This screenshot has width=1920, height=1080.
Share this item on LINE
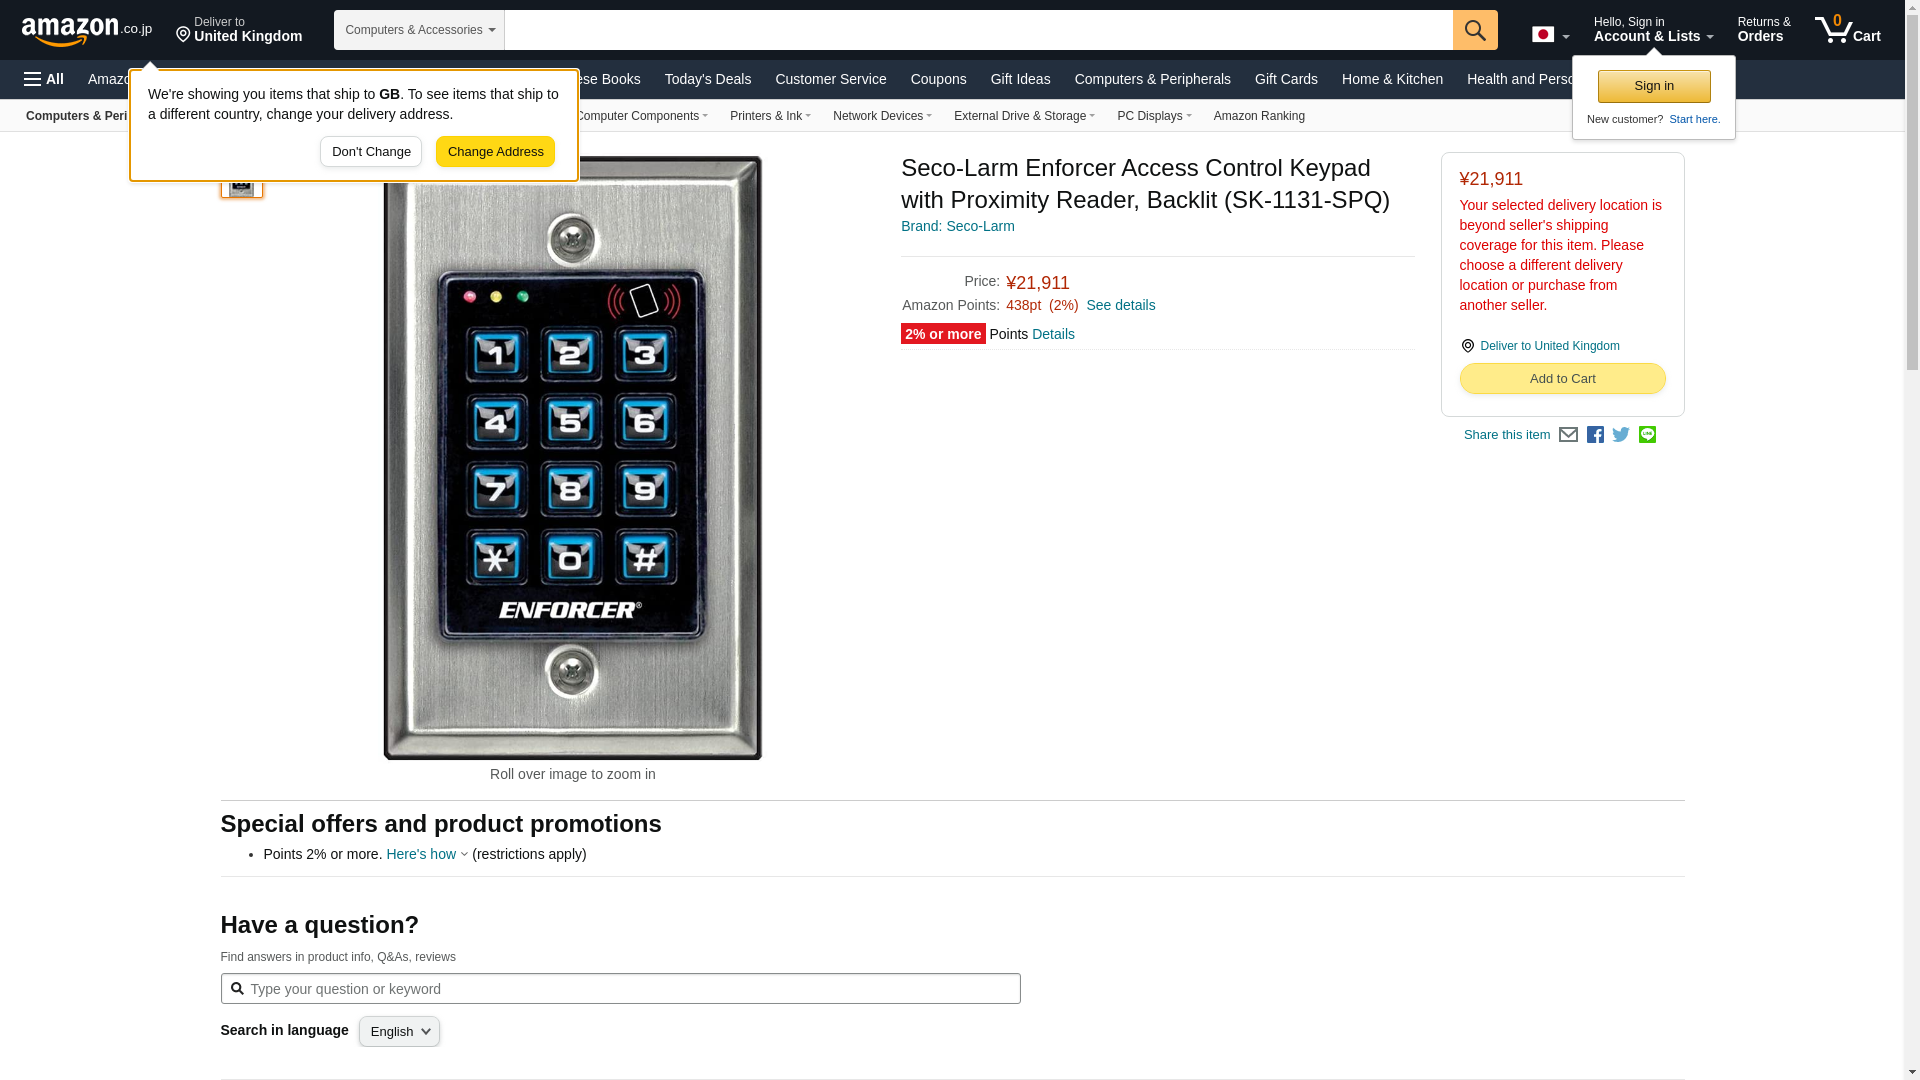pyautogui.click(x=1647, y=435)
